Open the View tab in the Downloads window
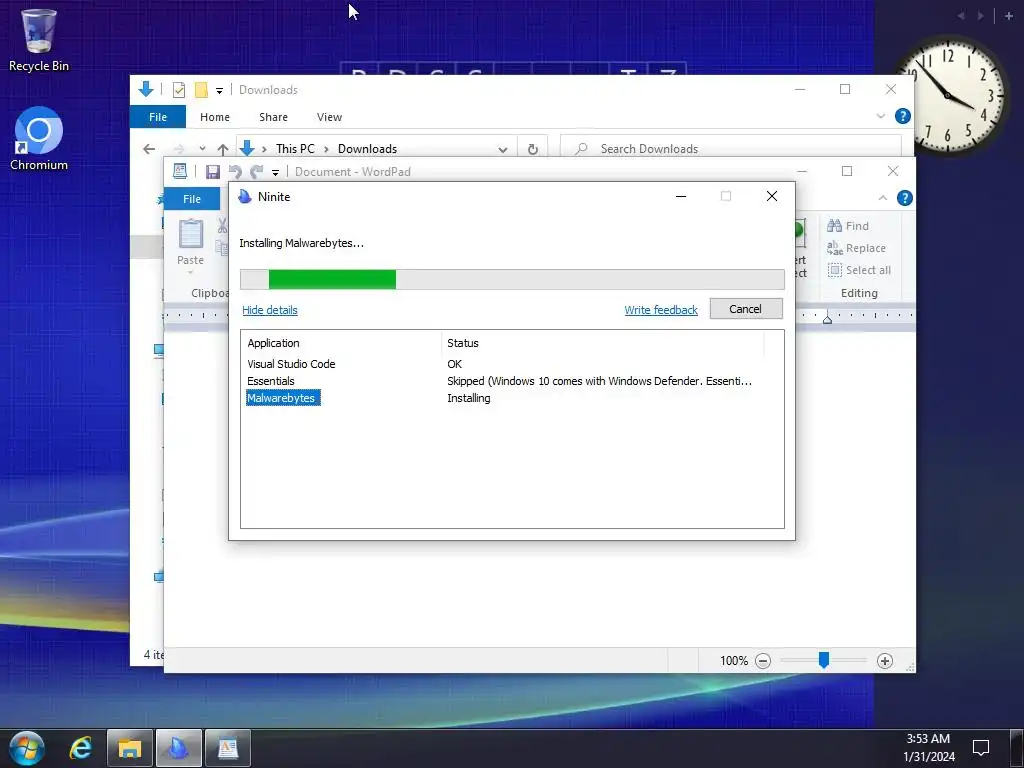This screenshot has height=768, width=1024. (329, 117)
